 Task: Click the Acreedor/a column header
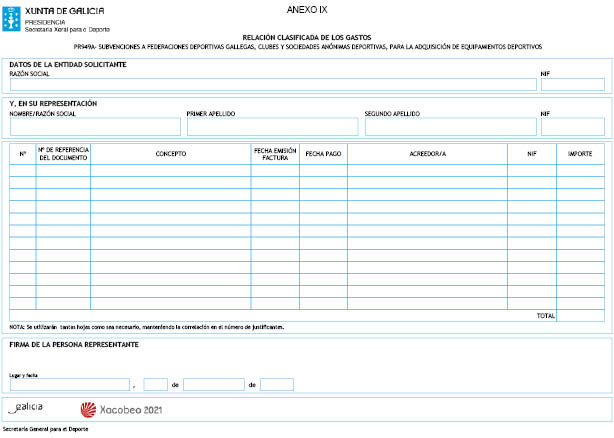(x=428, y=154)
